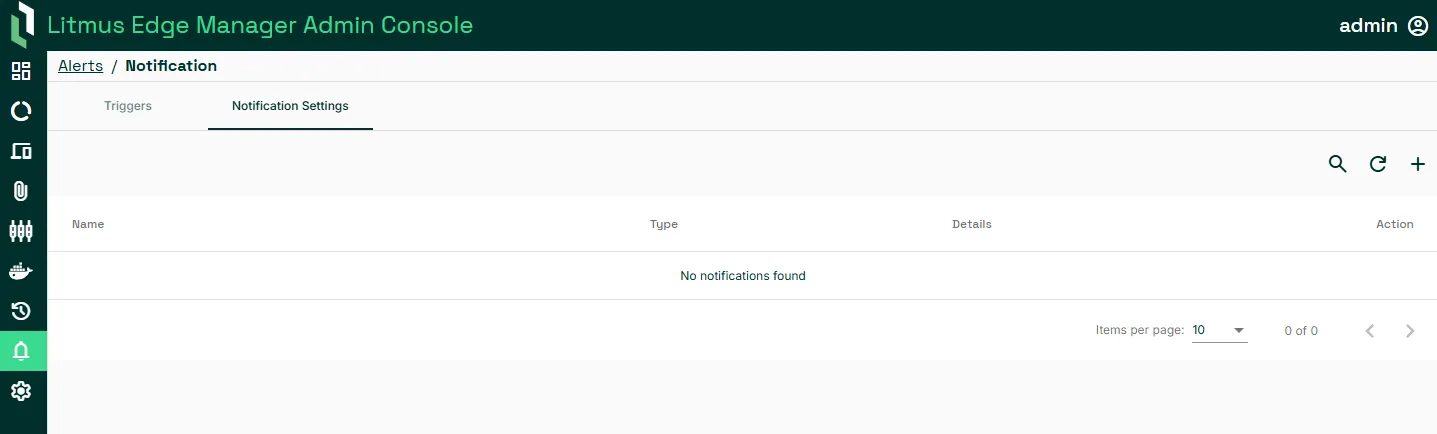Viewport: 1437px width, 434px height.
Task: Switch to the Triggers tab
Action: [128, 106]
